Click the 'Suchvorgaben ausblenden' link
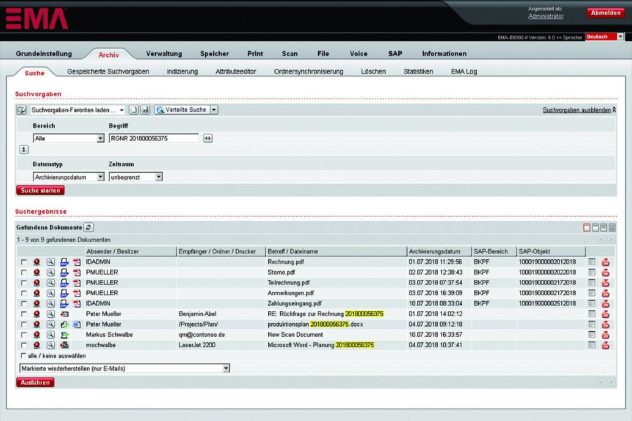Screen dimensions: 632x421 point(576,109)
